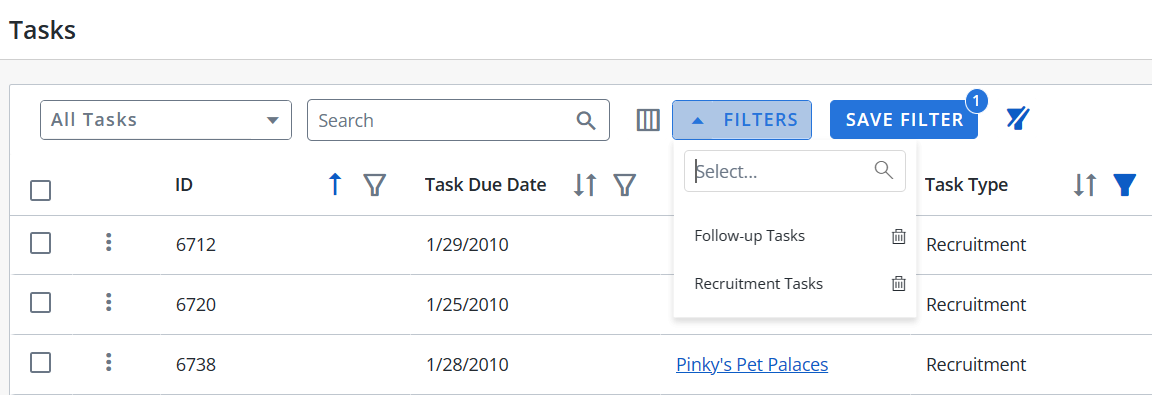Open the active Task Type filter funnel

click(1124, 185)
